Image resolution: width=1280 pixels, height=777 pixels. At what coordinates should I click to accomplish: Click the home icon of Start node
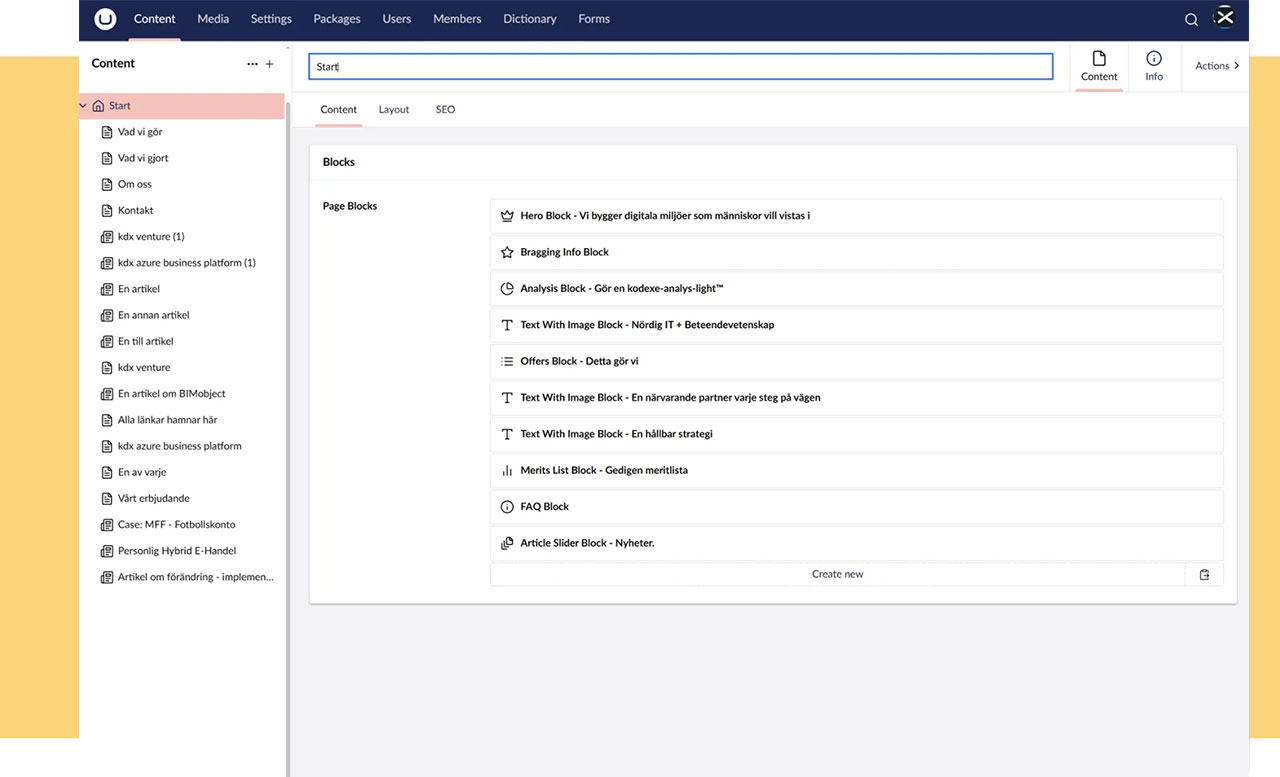click(98, 106)
